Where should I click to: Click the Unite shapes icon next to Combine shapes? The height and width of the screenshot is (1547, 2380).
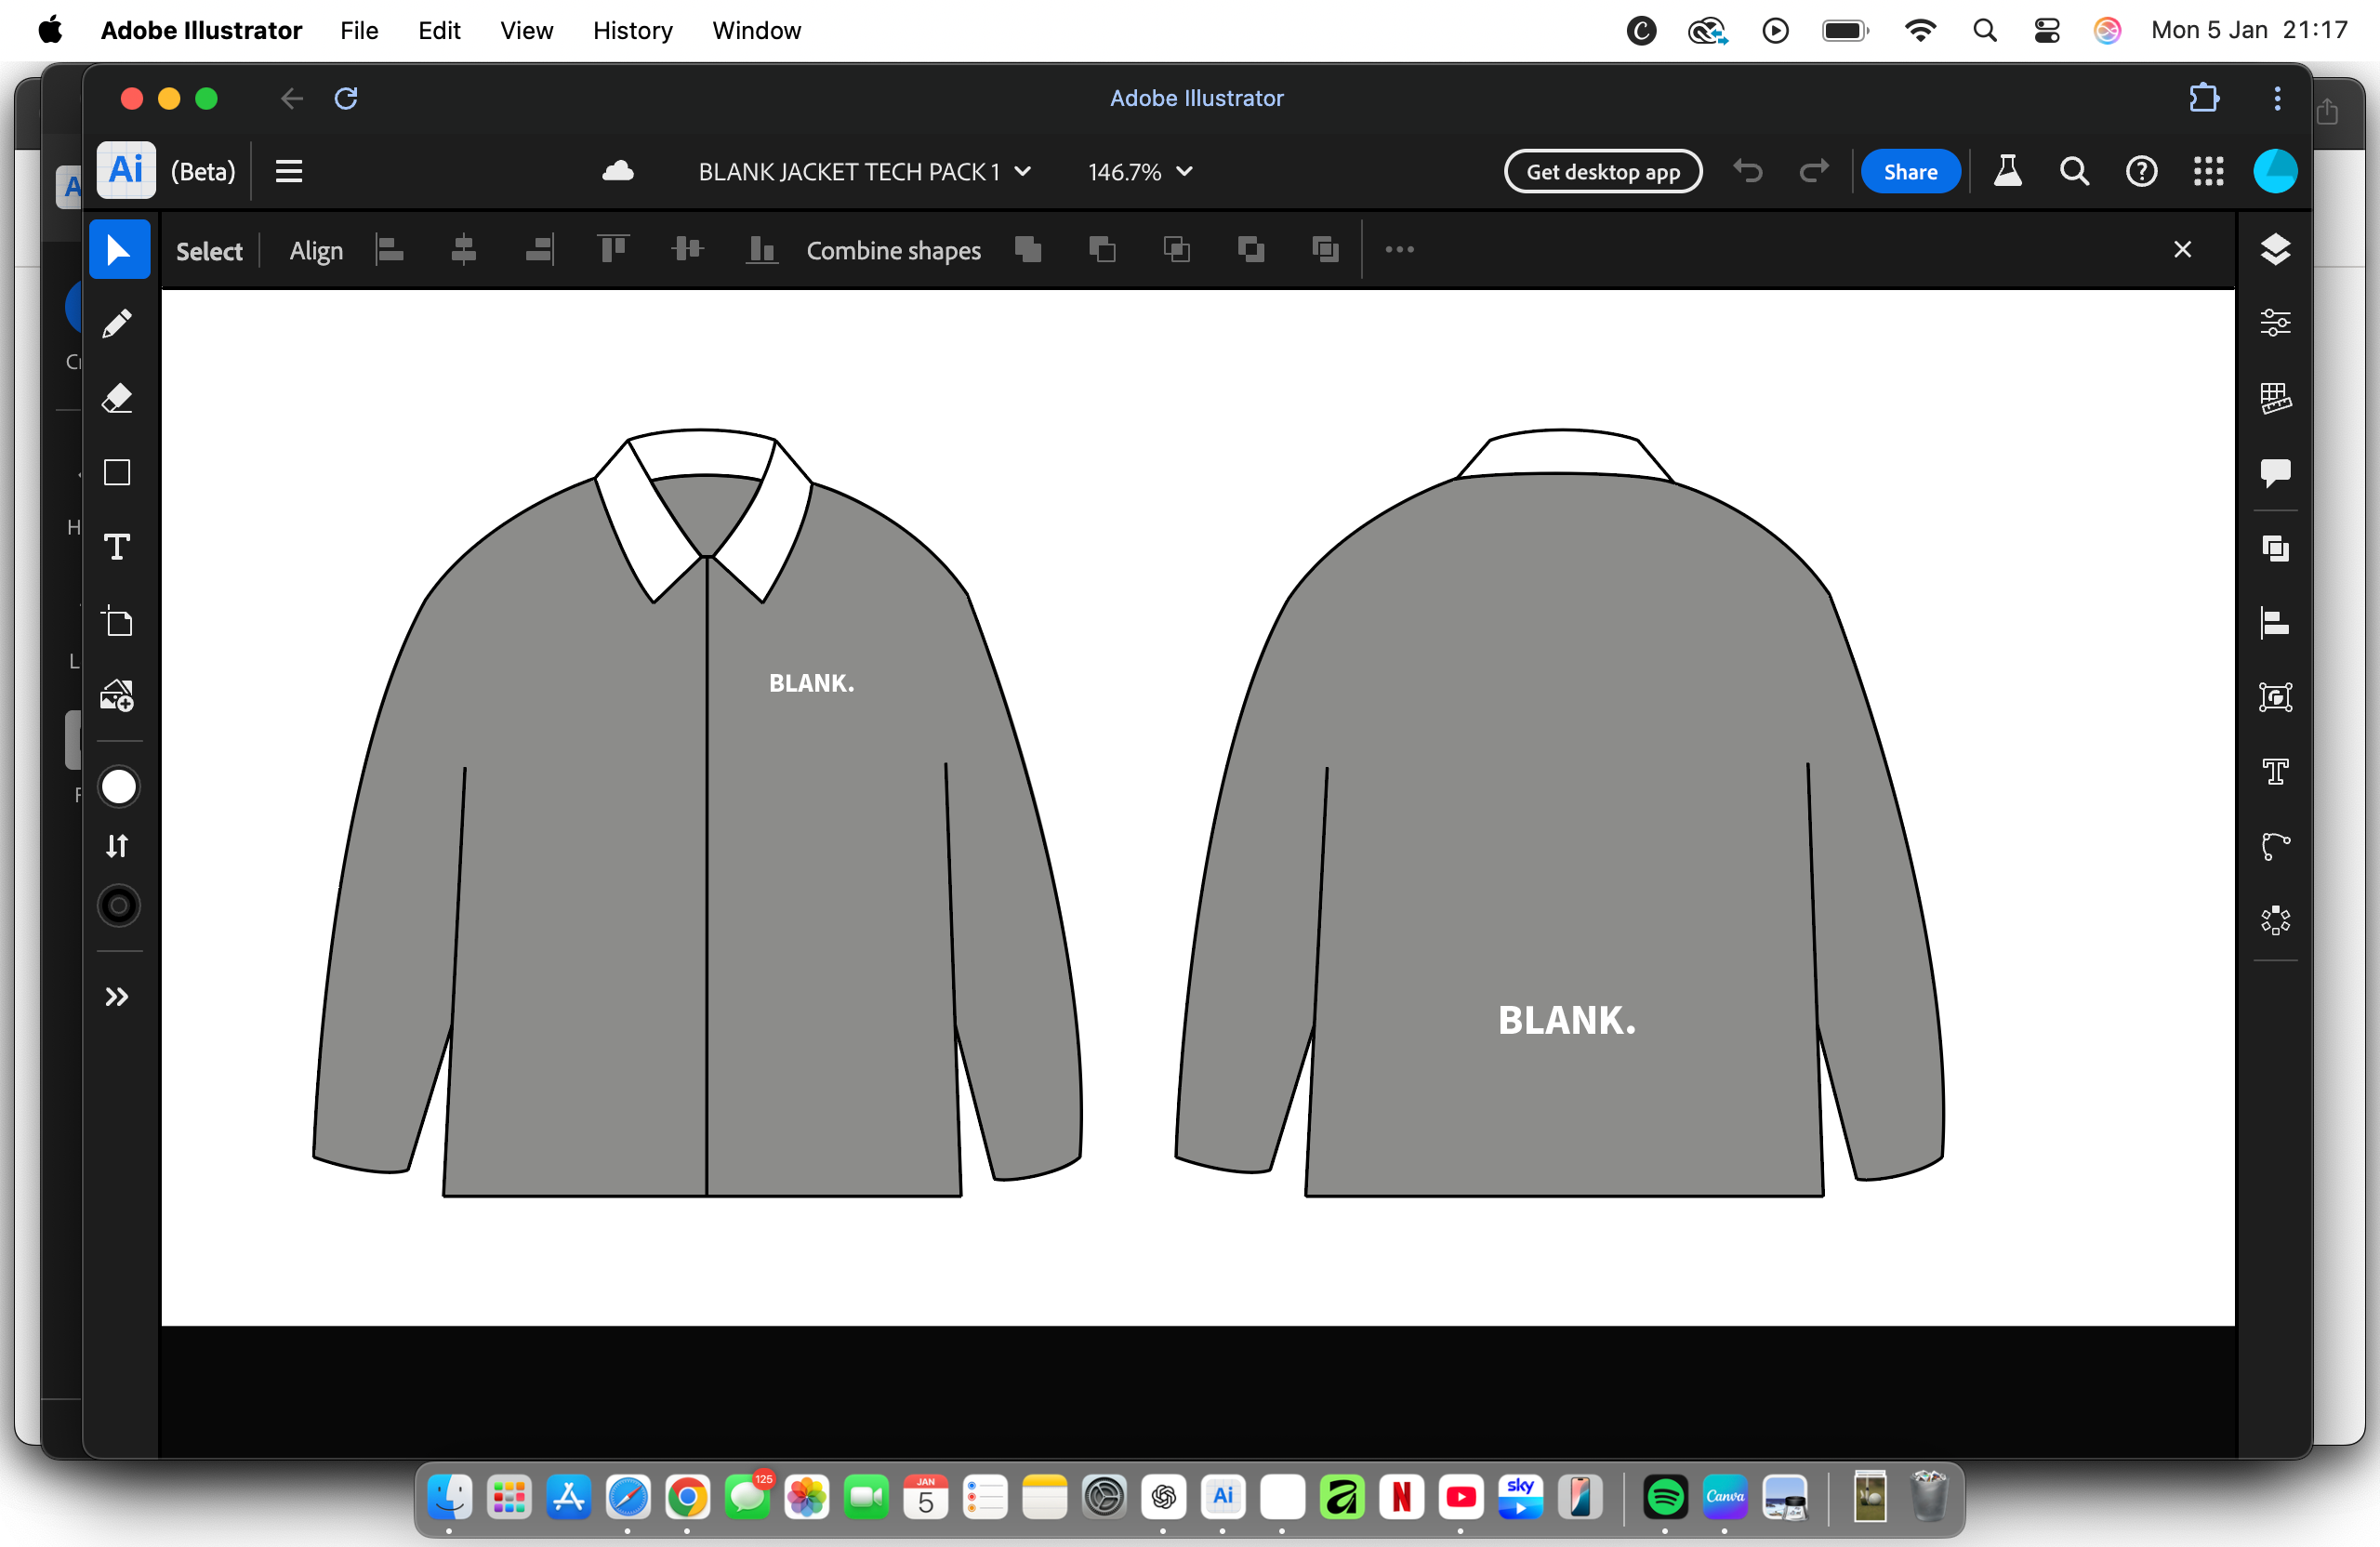pos(1029,250)
